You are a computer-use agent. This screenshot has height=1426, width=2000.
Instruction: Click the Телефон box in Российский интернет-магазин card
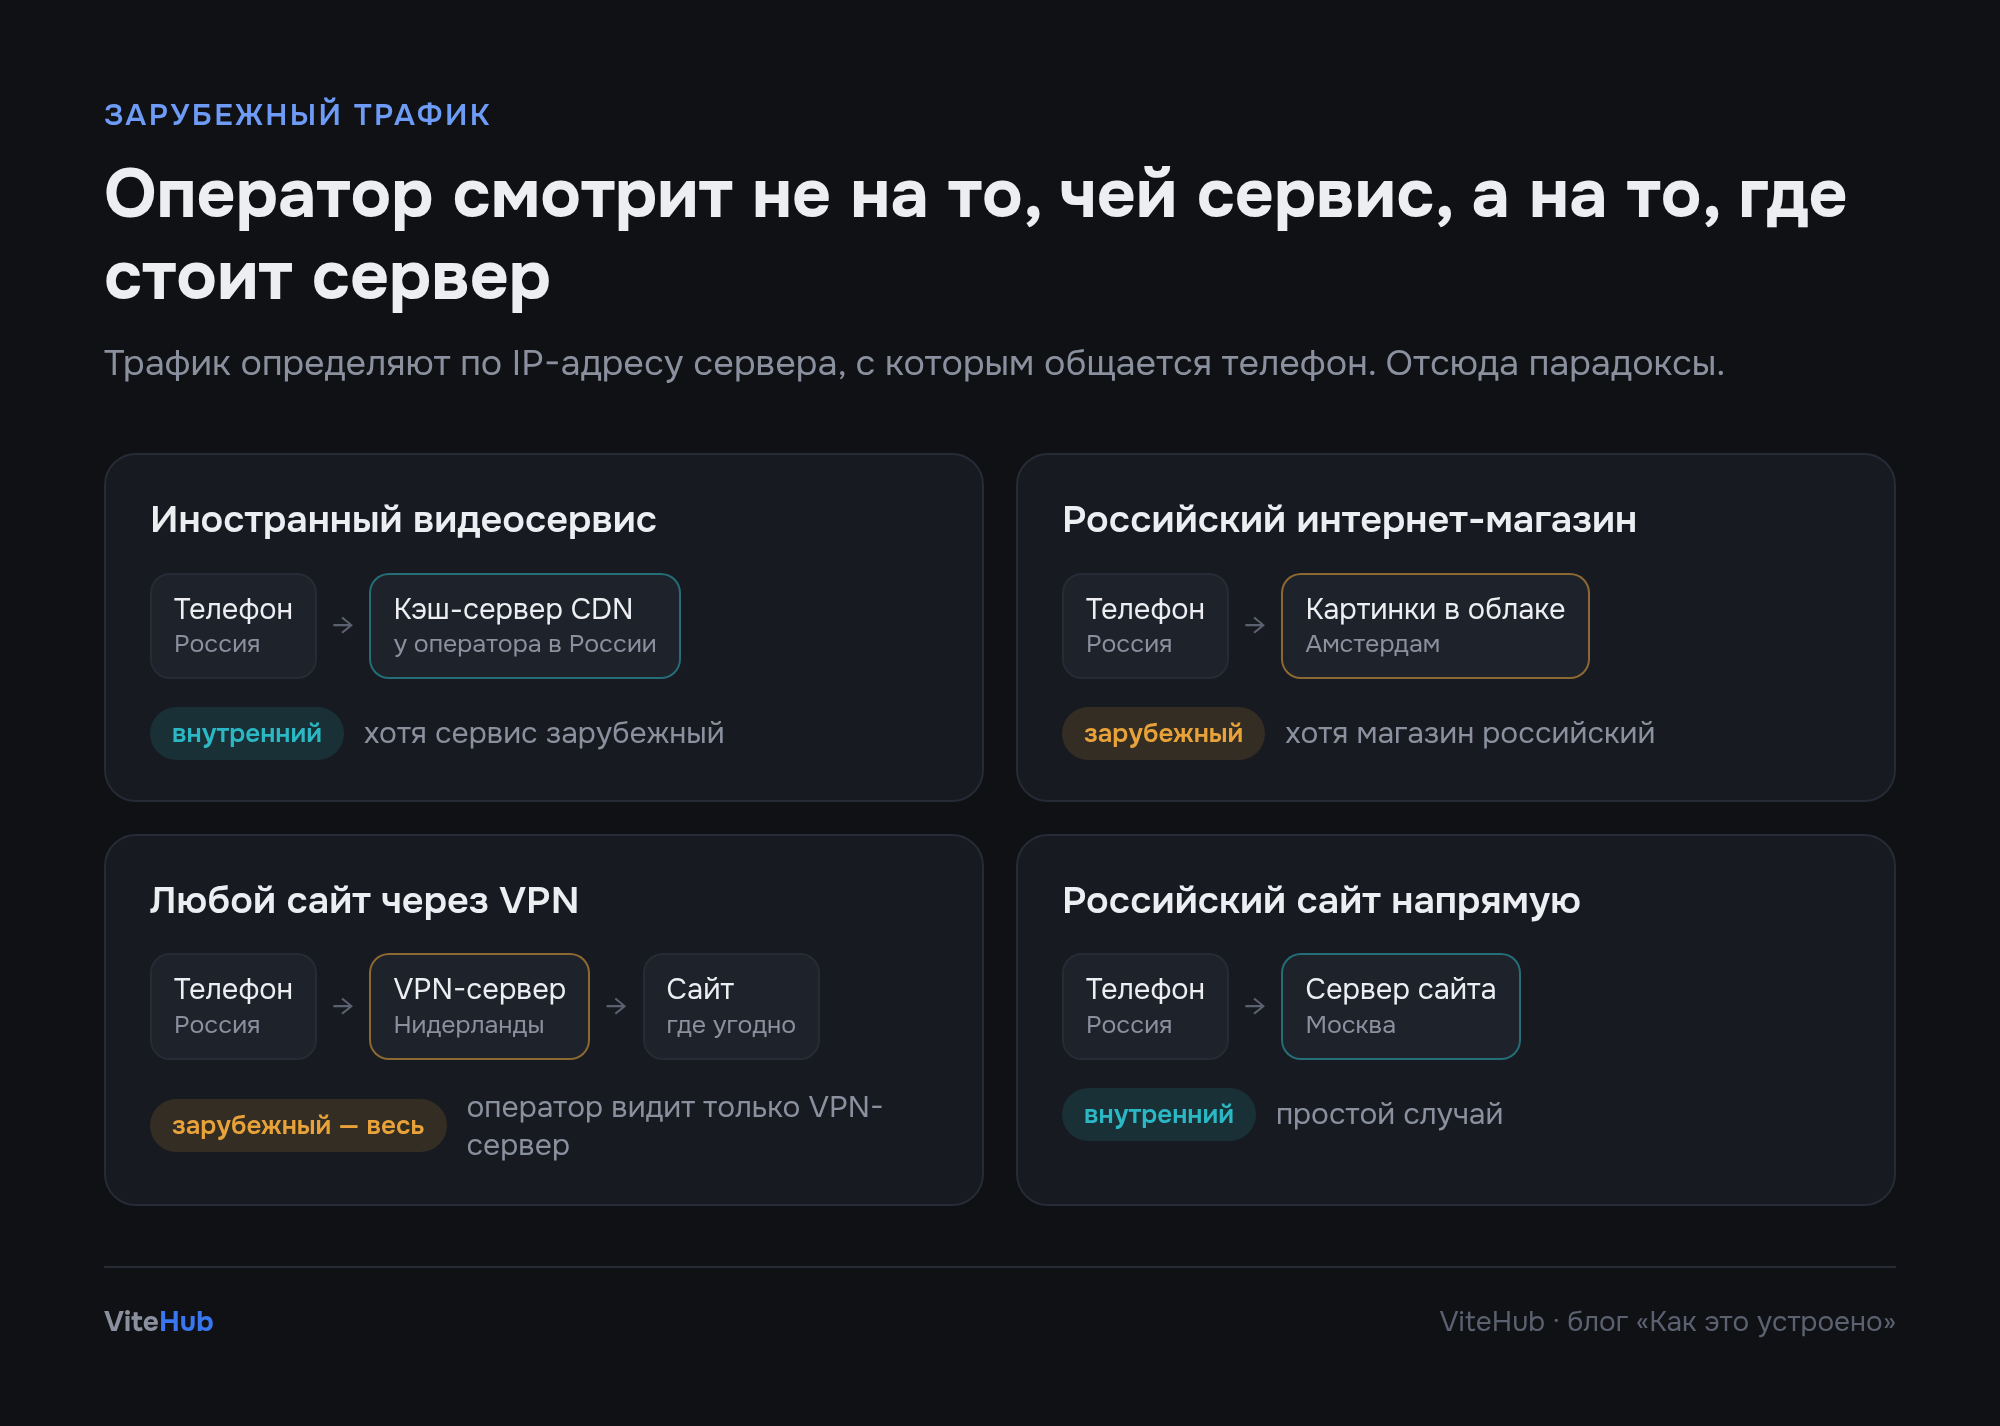(x=1145, y=626)
